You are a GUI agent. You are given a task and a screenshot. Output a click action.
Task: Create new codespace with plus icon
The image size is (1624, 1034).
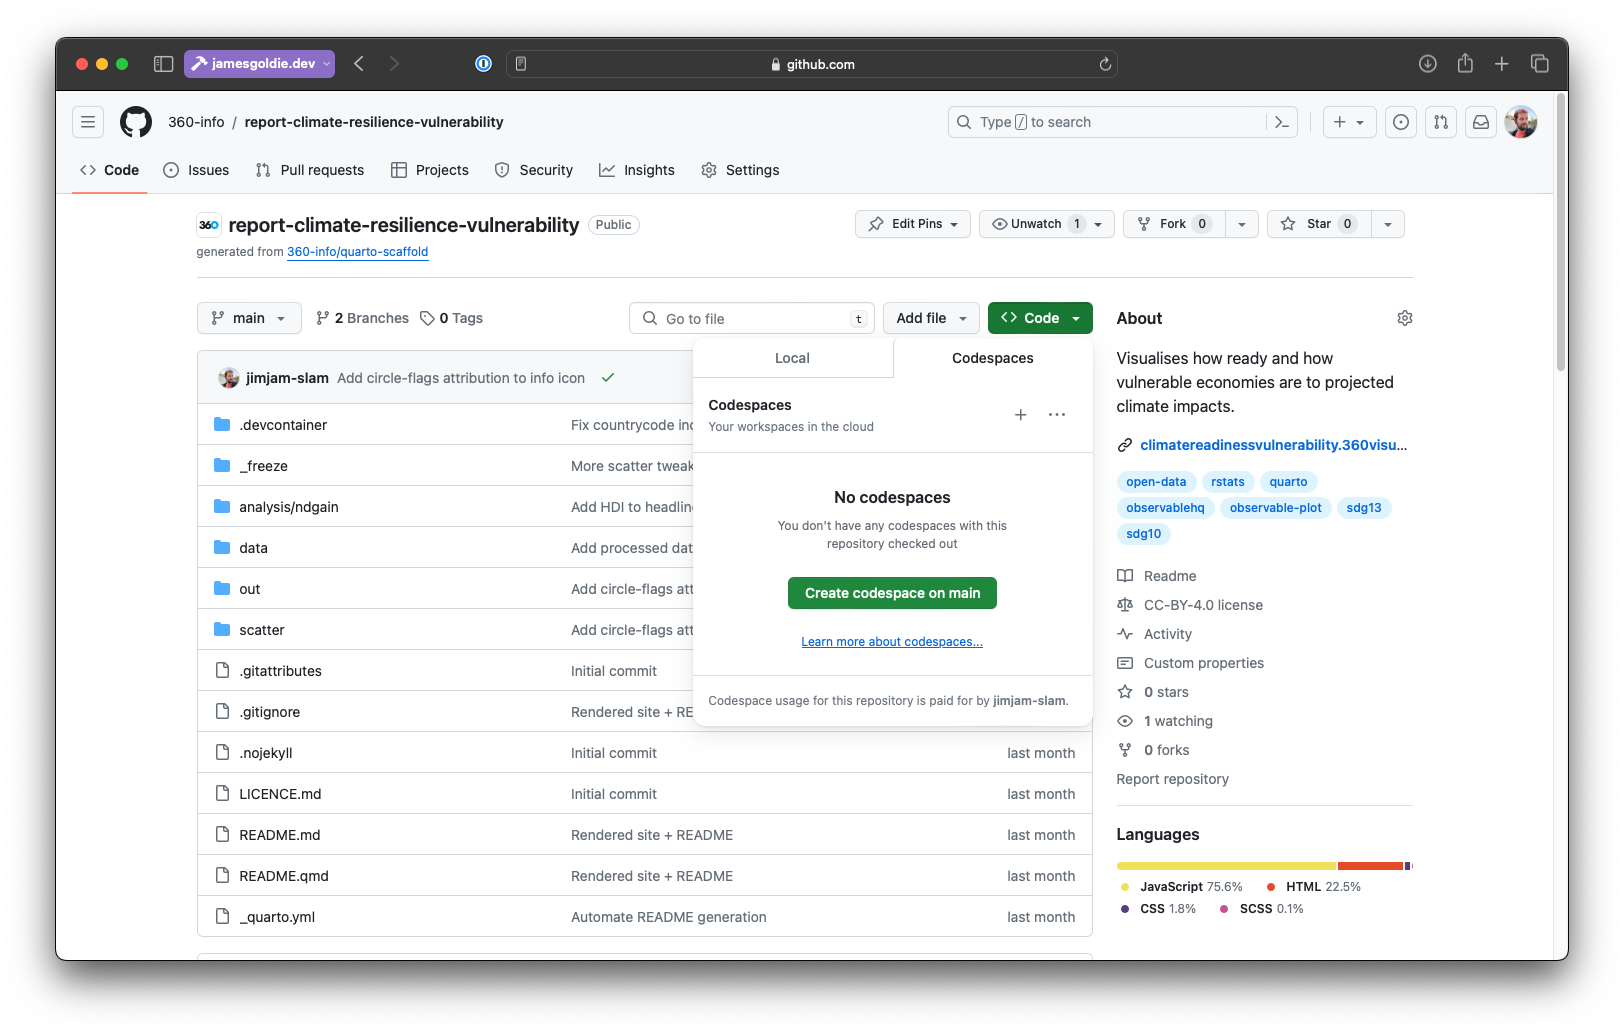[x=1020, y=415]
